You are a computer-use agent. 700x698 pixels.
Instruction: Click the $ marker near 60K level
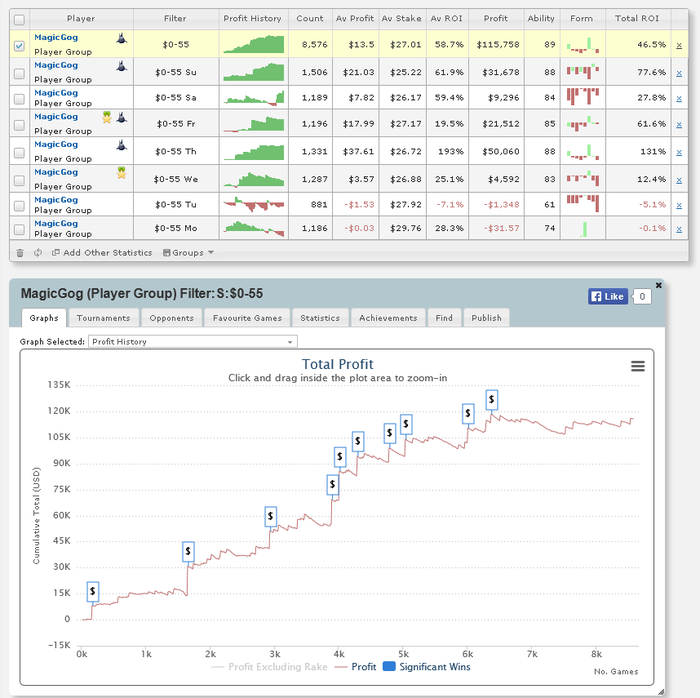(x=270, y=516)
